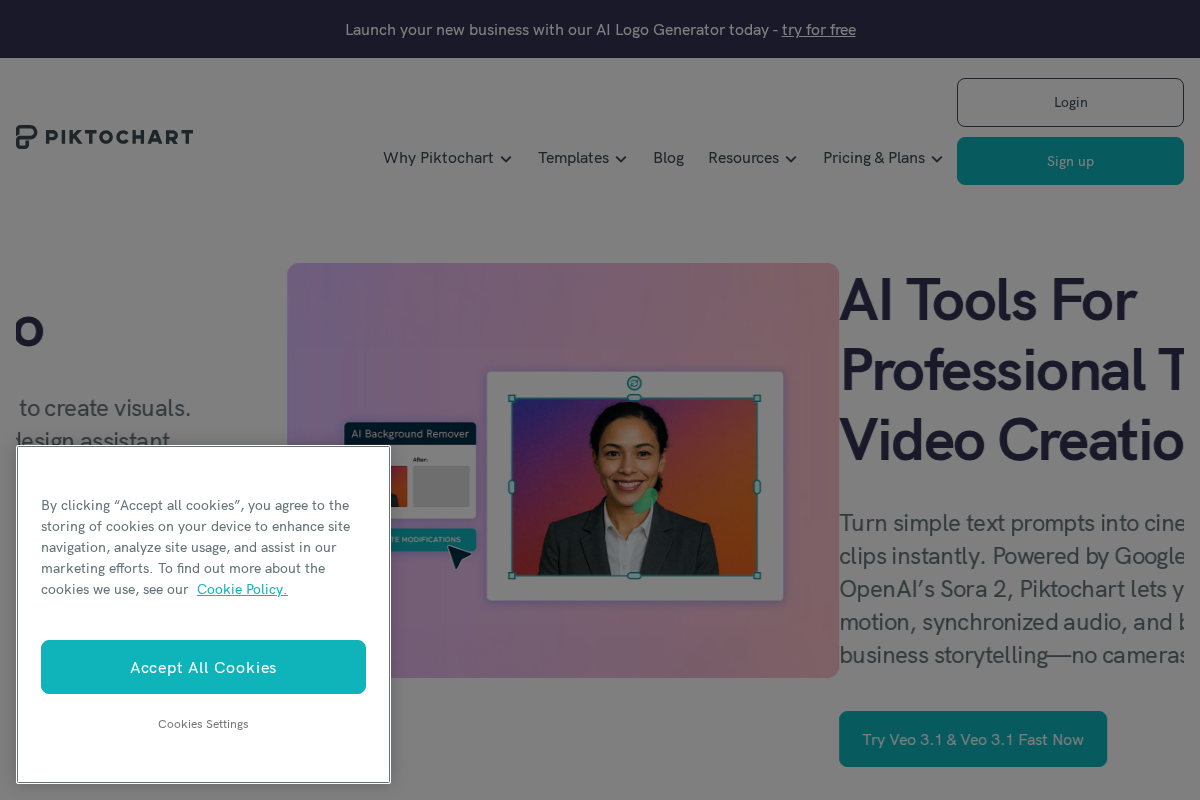Click the rotation handle above the selected image

point(634,381)
